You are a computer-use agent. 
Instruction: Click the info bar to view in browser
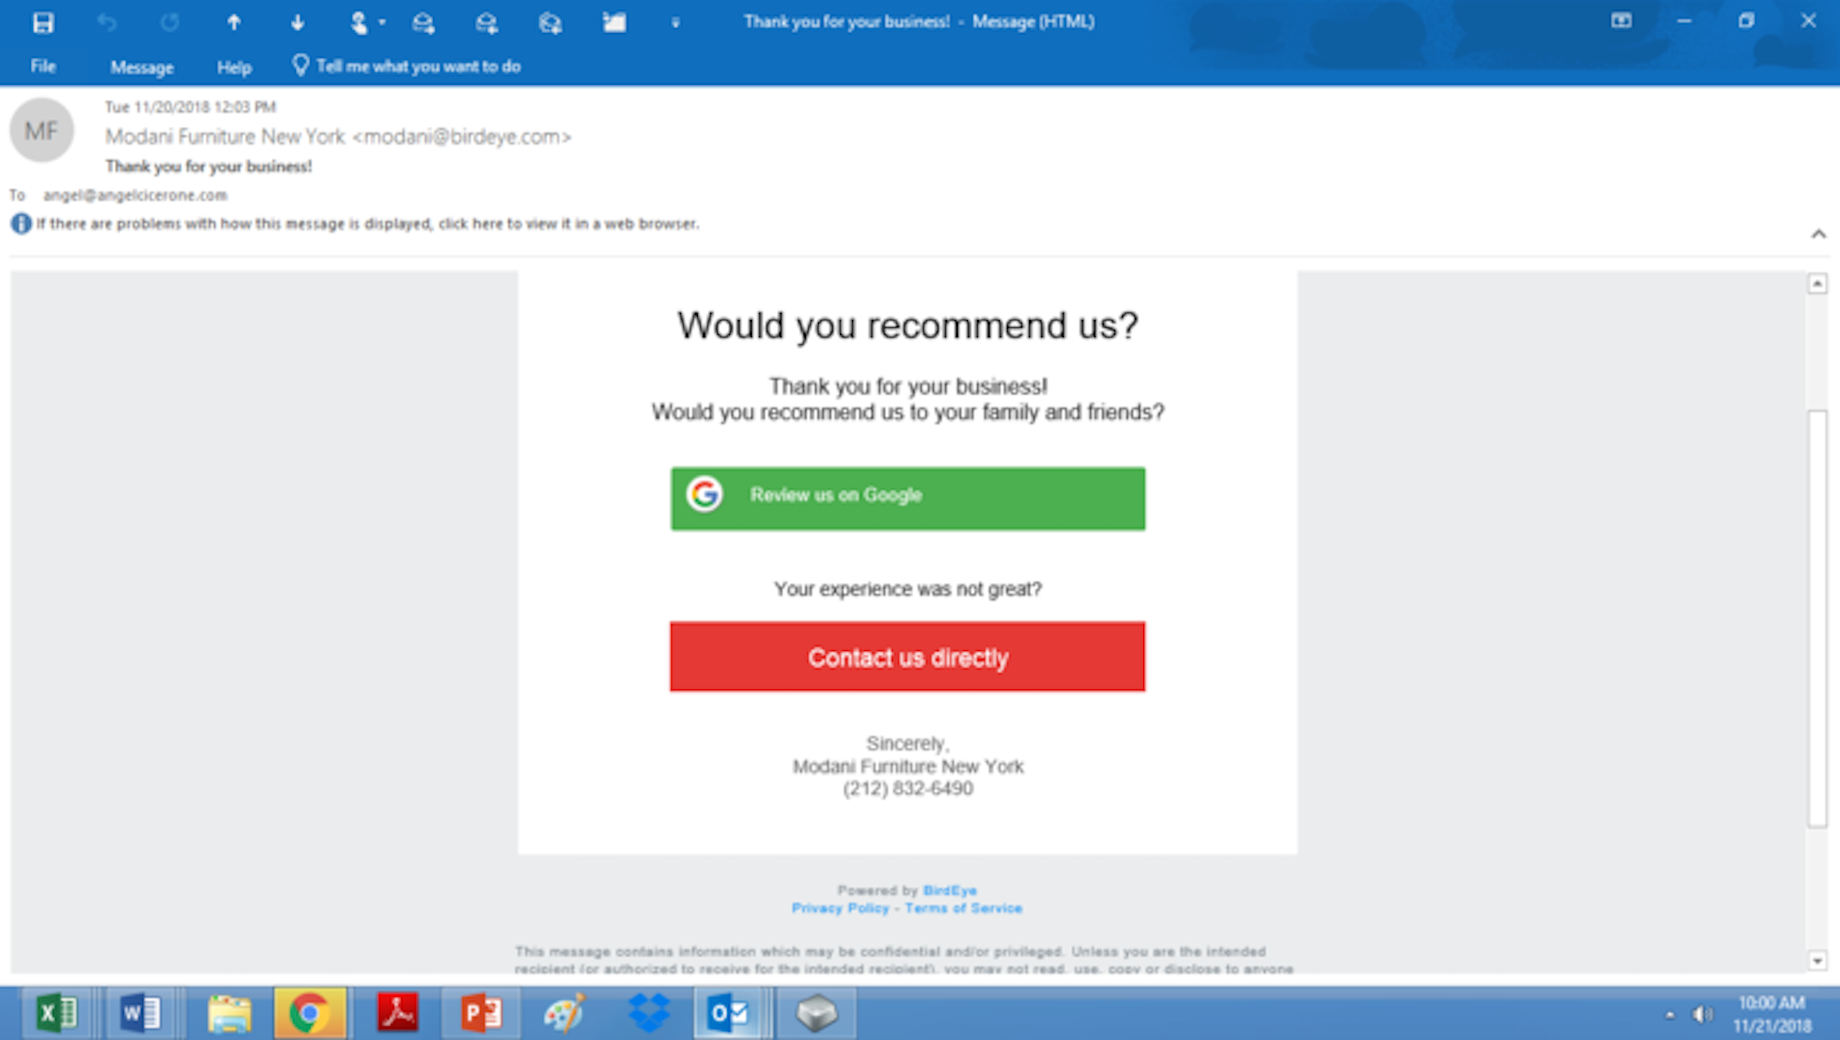tap(367, 224)
